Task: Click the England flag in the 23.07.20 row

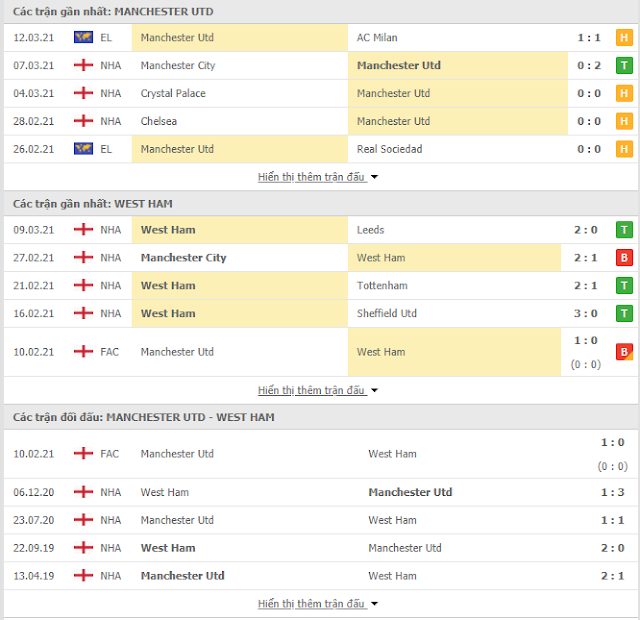Action: pos(83,520)
